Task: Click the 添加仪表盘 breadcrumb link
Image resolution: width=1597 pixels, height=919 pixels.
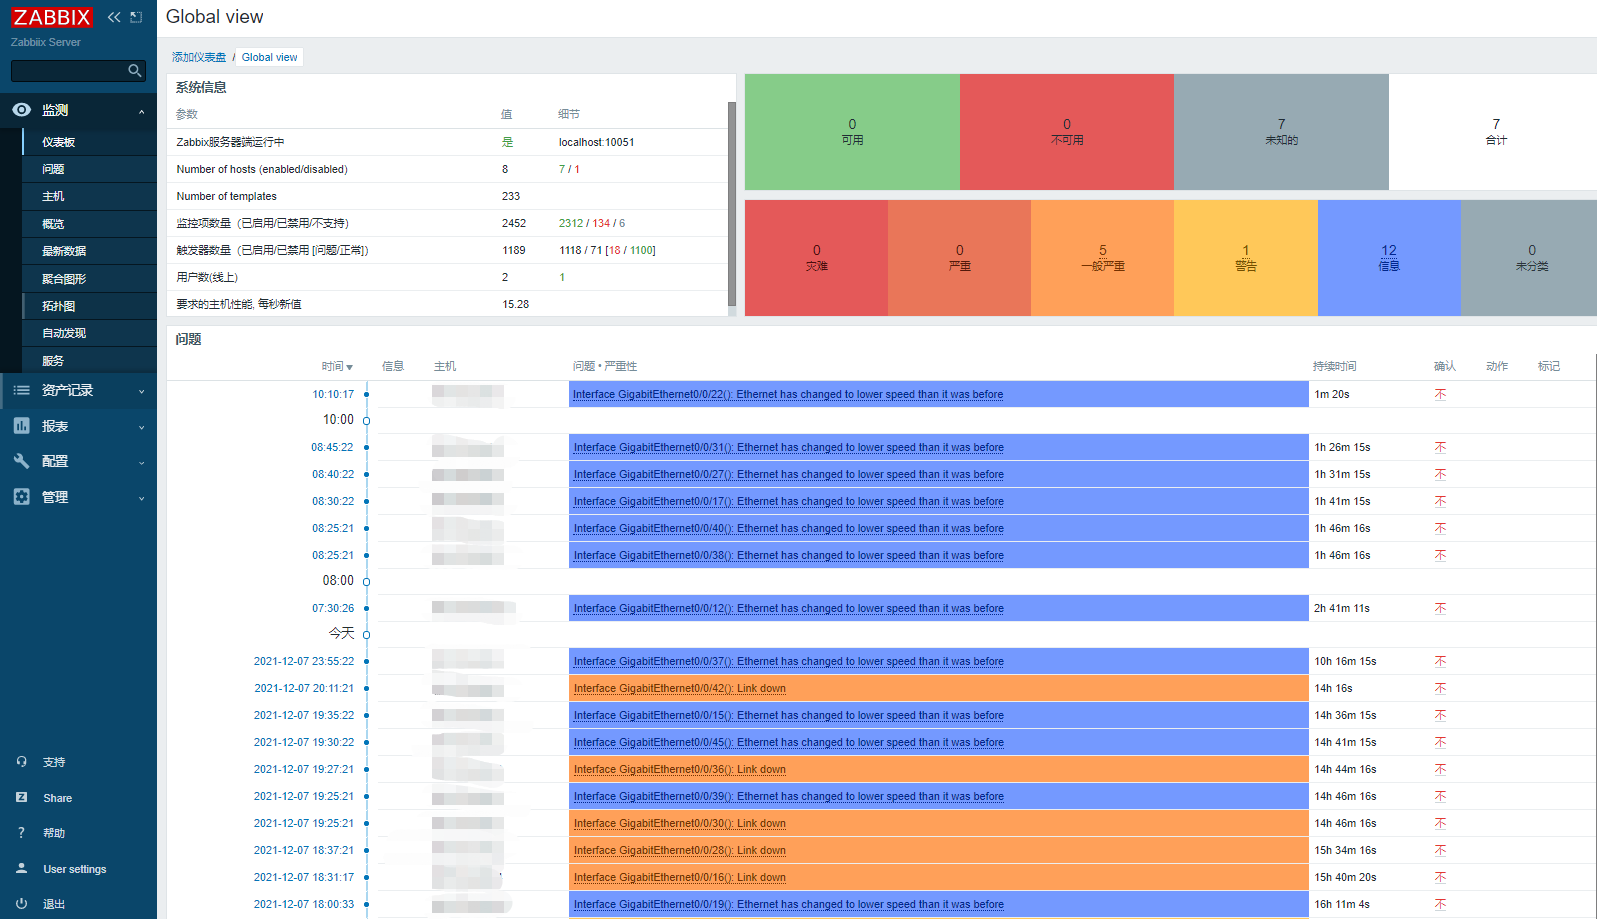Action: coord(199,57)
